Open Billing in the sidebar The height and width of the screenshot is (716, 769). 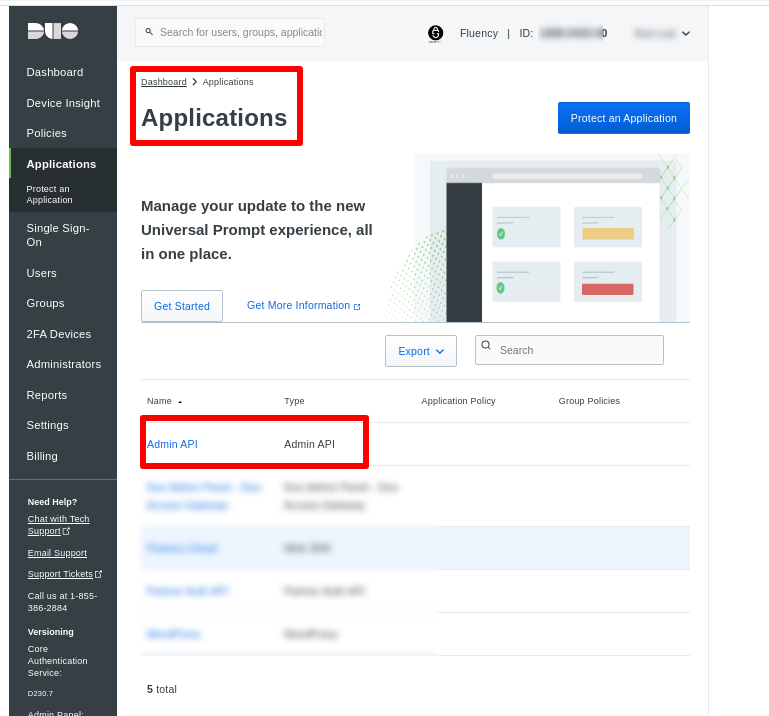[42, 456]
